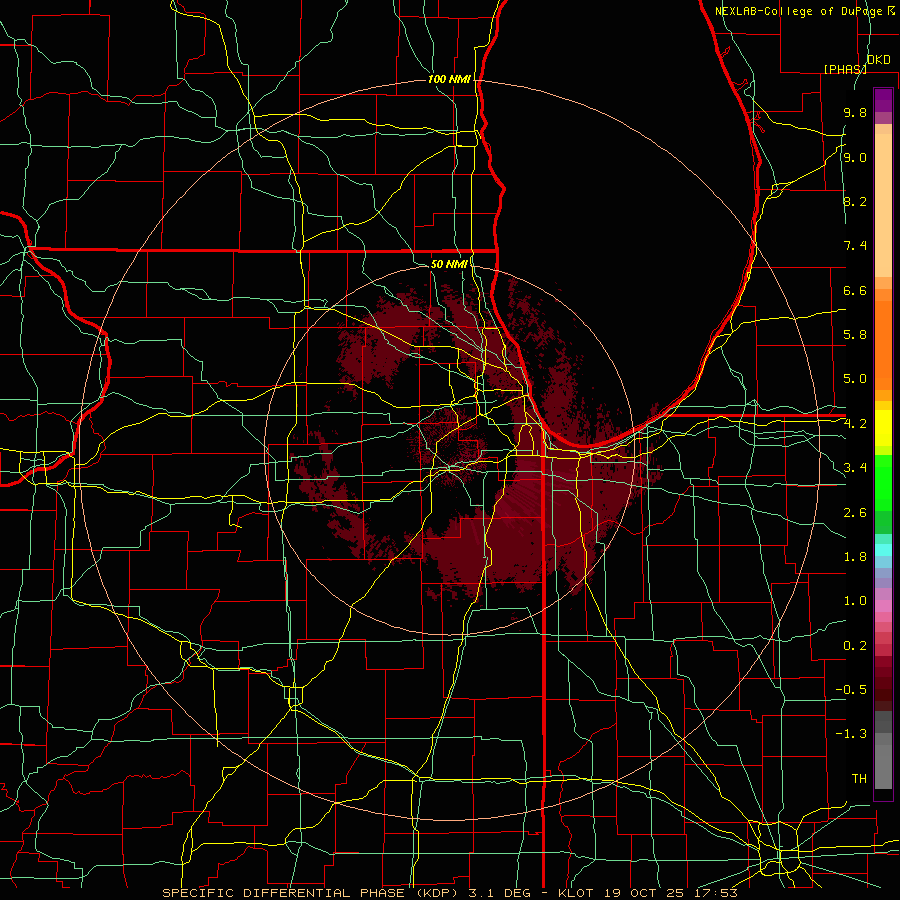Select the 5.8 scale label
The height and width of the screenshot is (900, 900).
coord(855,335)
